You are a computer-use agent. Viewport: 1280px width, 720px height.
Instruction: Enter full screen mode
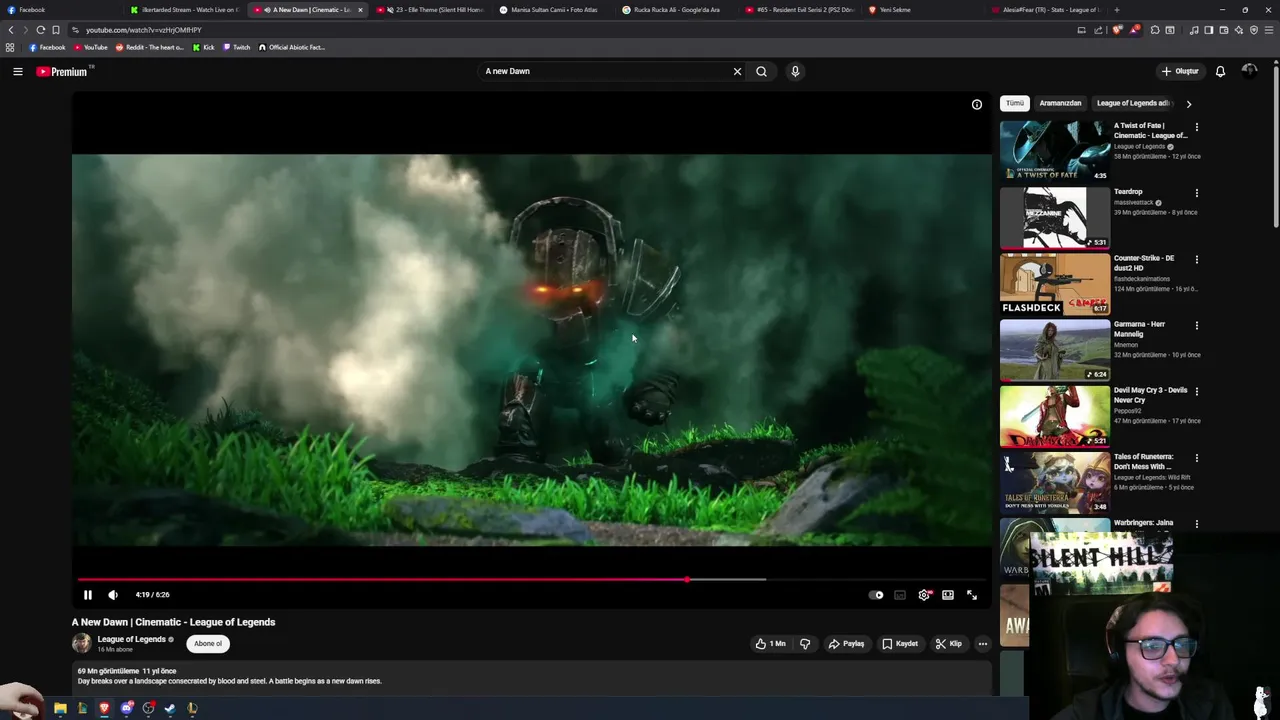(x=972, y=595)
